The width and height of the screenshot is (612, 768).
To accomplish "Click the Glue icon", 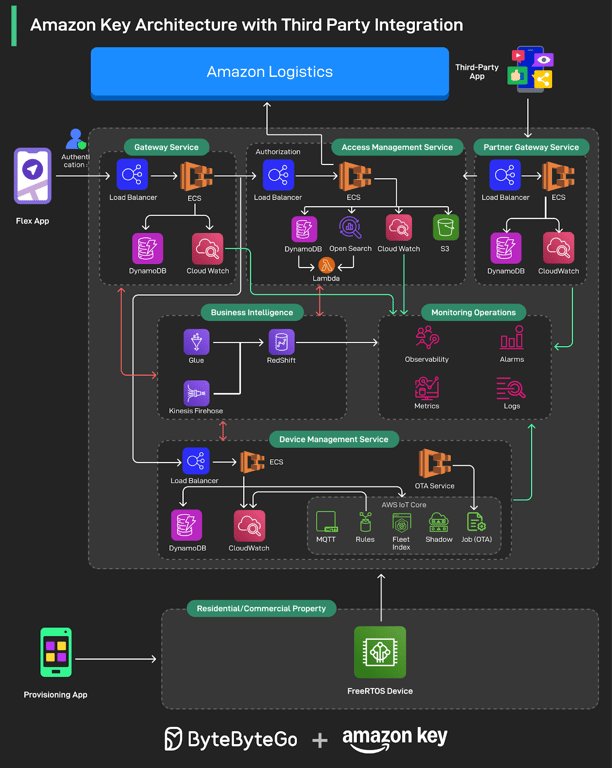I will [x=196, y=341].
